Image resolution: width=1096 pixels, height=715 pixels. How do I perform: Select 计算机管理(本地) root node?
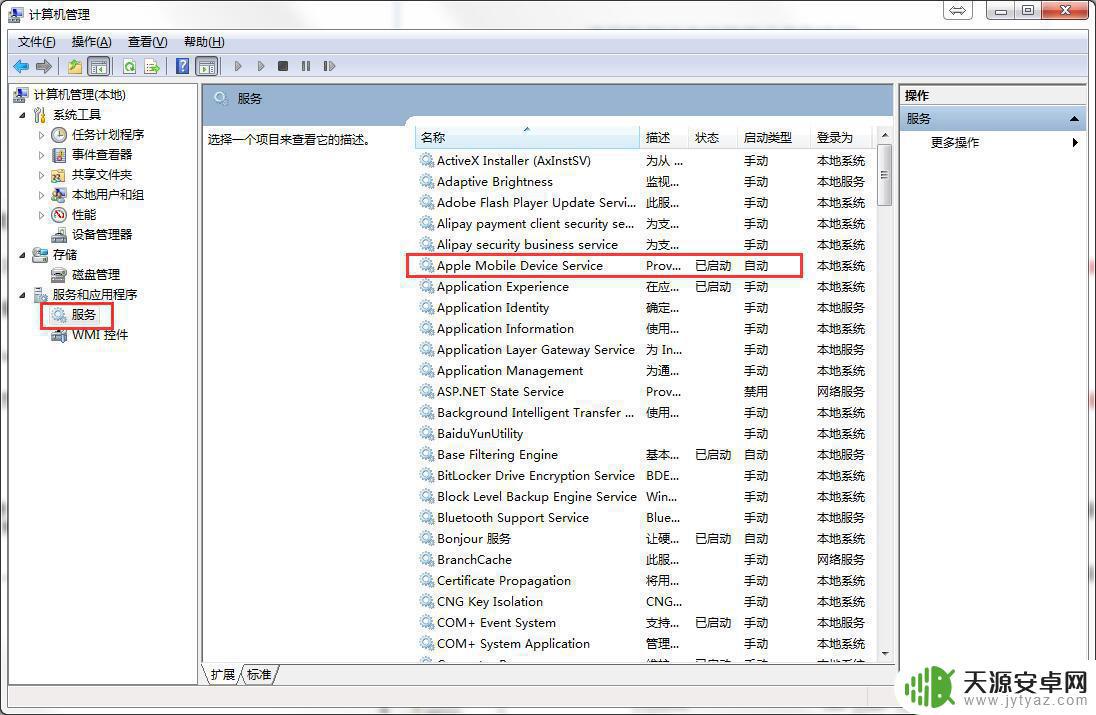point(80,94)
